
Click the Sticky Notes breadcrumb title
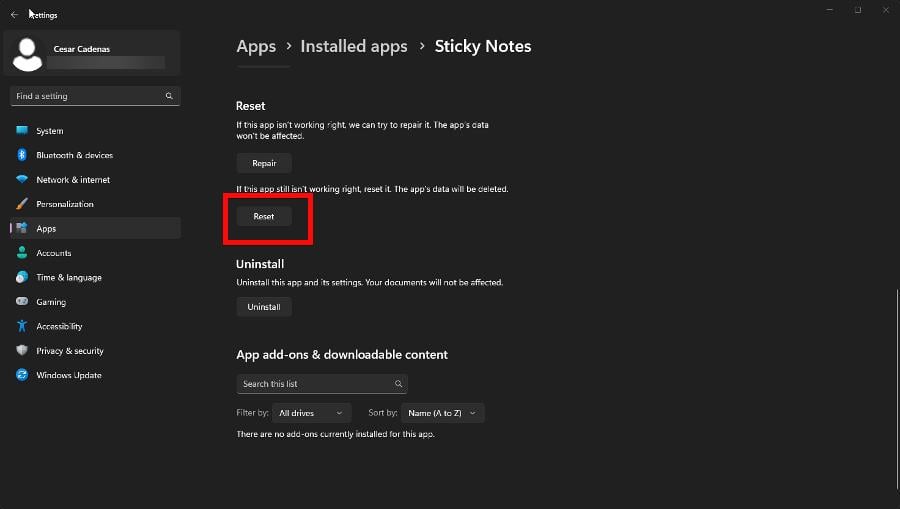pos(483,46)
